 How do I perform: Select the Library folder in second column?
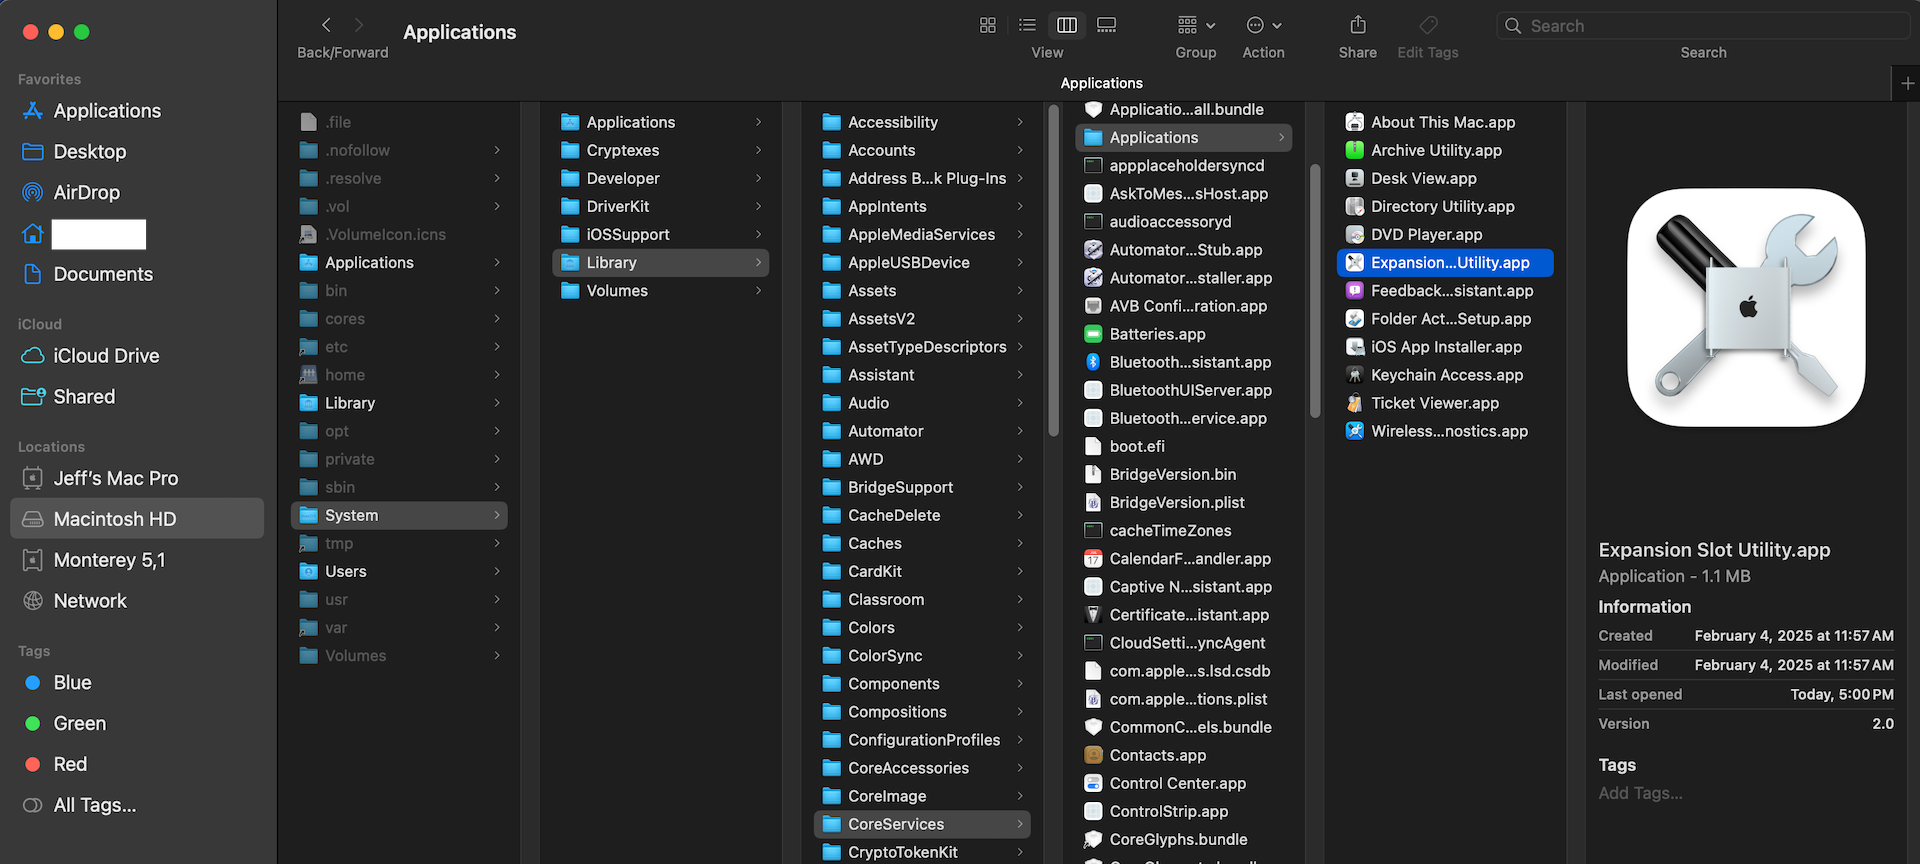coord(660,263)
